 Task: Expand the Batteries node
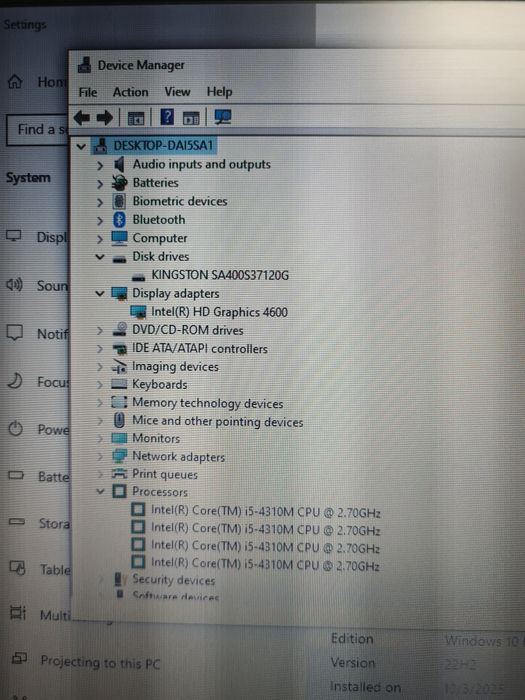(100, 184)
